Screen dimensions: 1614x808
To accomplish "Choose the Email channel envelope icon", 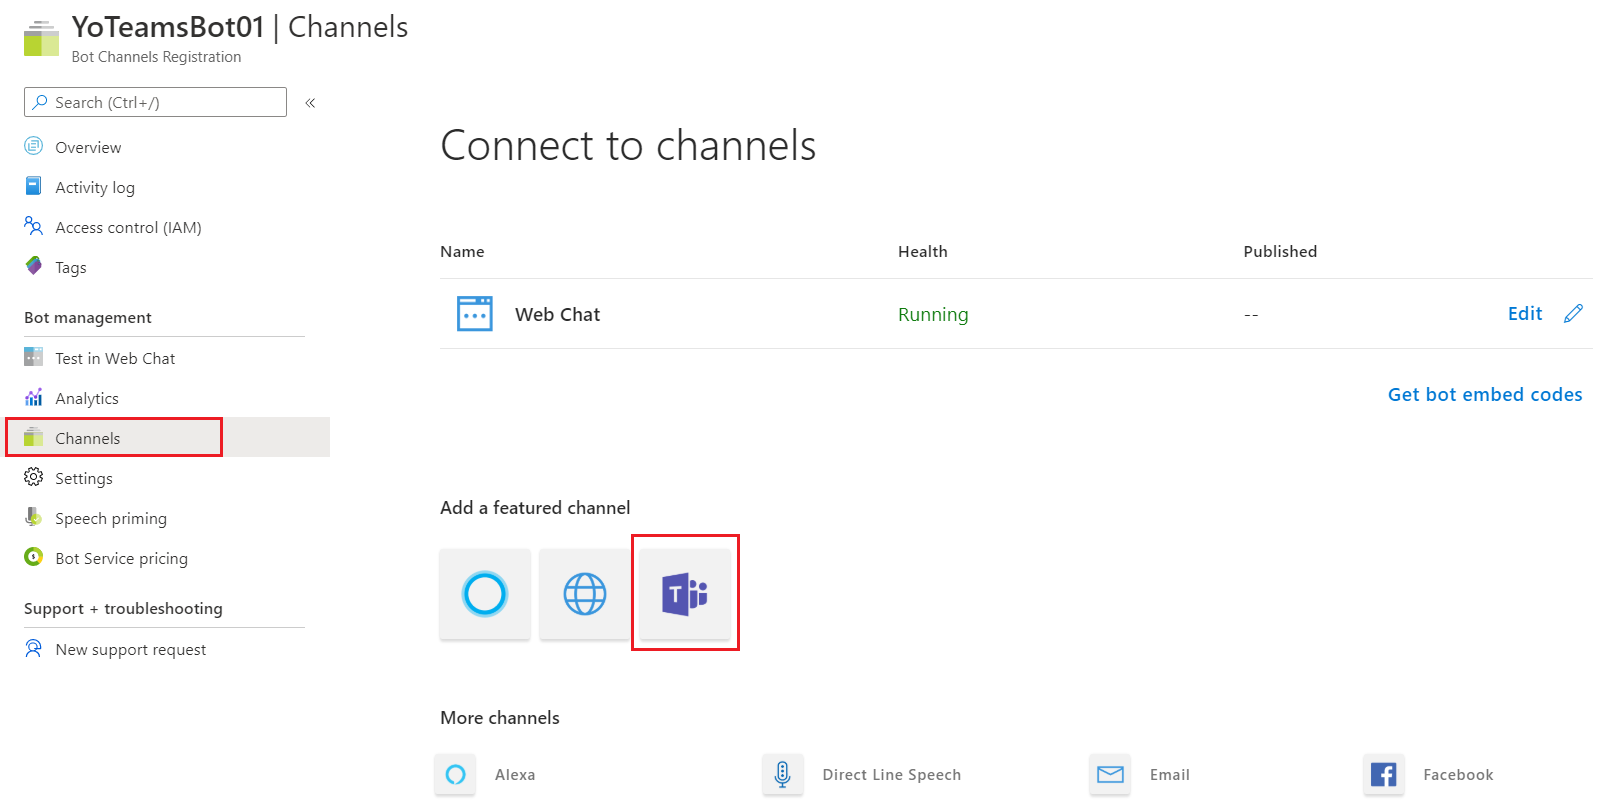I will click(x=1110, y=775).
